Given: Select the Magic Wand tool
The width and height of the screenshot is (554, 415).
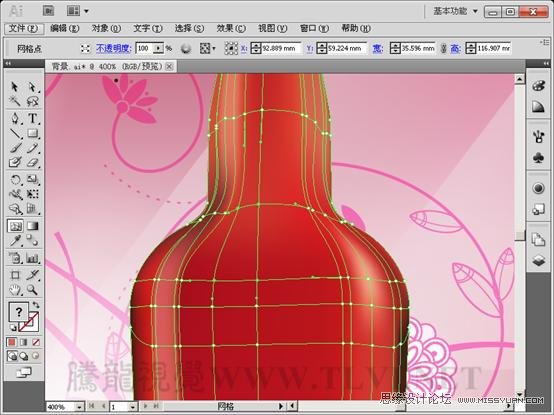Looking at the screenshot, I should [14, 102].
